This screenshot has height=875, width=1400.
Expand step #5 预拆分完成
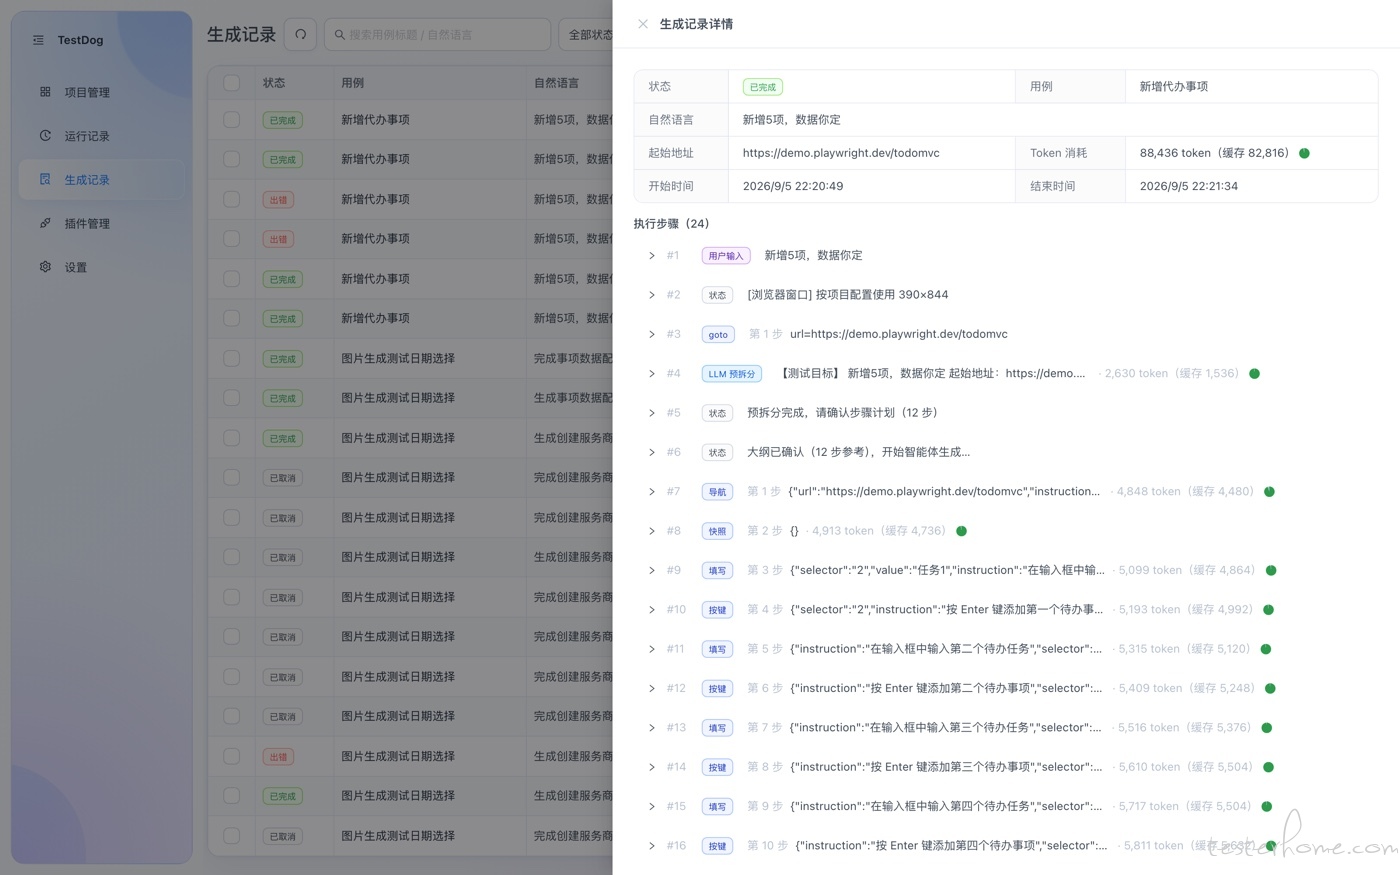tap(652, 413)
